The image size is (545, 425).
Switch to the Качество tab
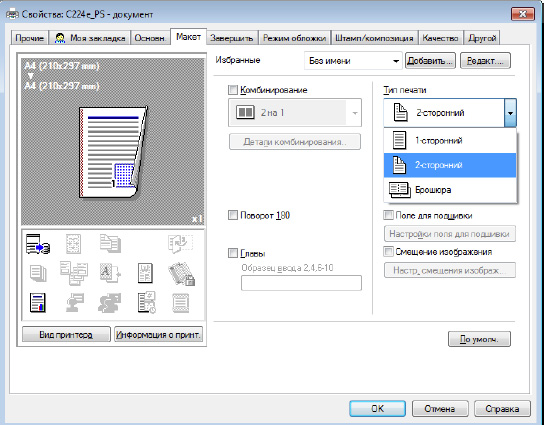pos(440,38)
